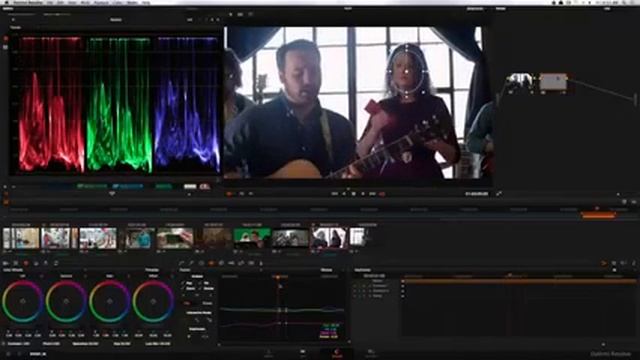
Task: Toggle the Tilt tracking checkbox
Action: [201, 283]
